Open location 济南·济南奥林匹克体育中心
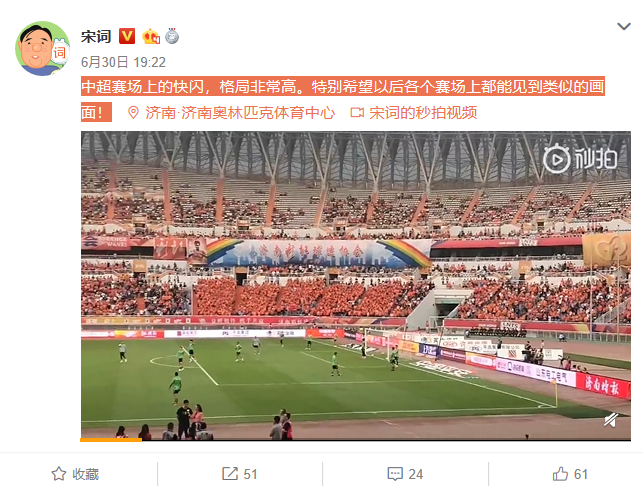The width and height of the screenshot is (643, 492). click(x=240, y=113)
